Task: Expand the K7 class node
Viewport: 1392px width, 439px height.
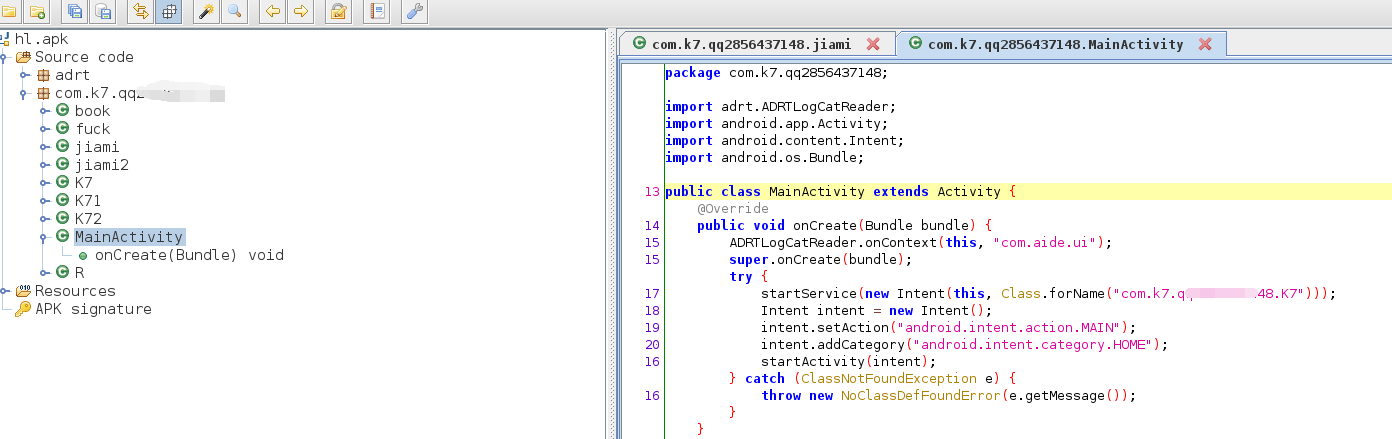Action: coord(45,183)
